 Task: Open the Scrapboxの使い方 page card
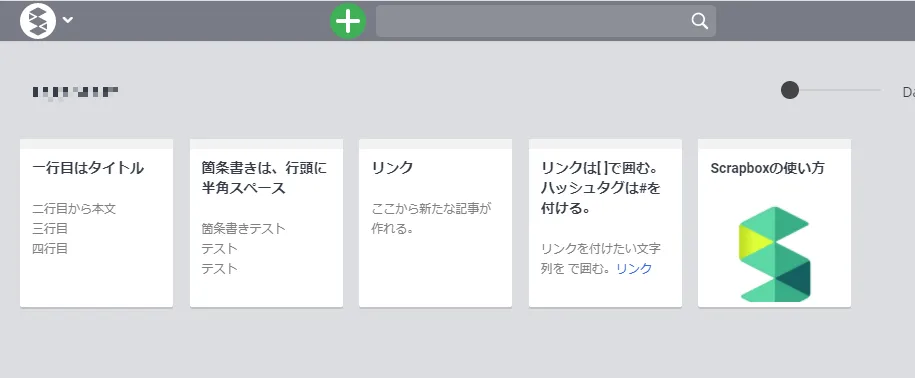[774, 223]
